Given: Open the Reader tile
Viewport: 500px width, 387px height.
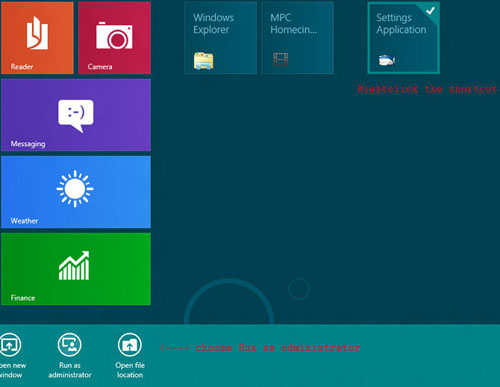Looking at the screenshot, I should coord(37,38).
